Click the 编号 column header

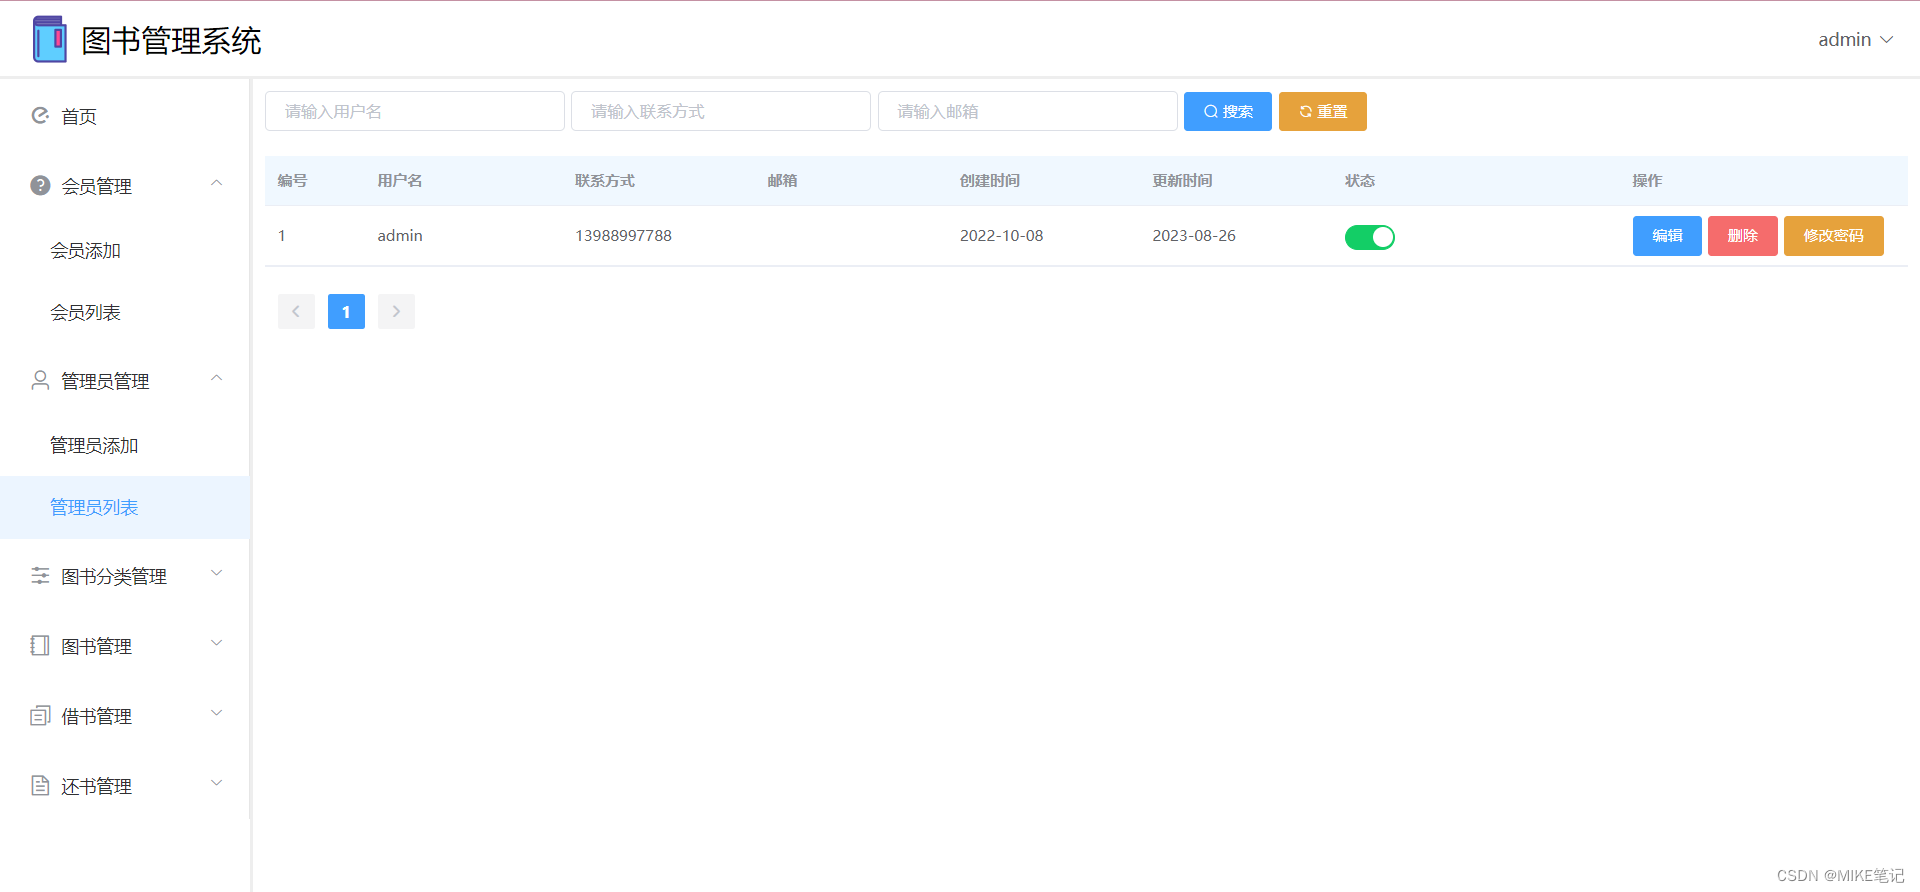tap(293, 181)
